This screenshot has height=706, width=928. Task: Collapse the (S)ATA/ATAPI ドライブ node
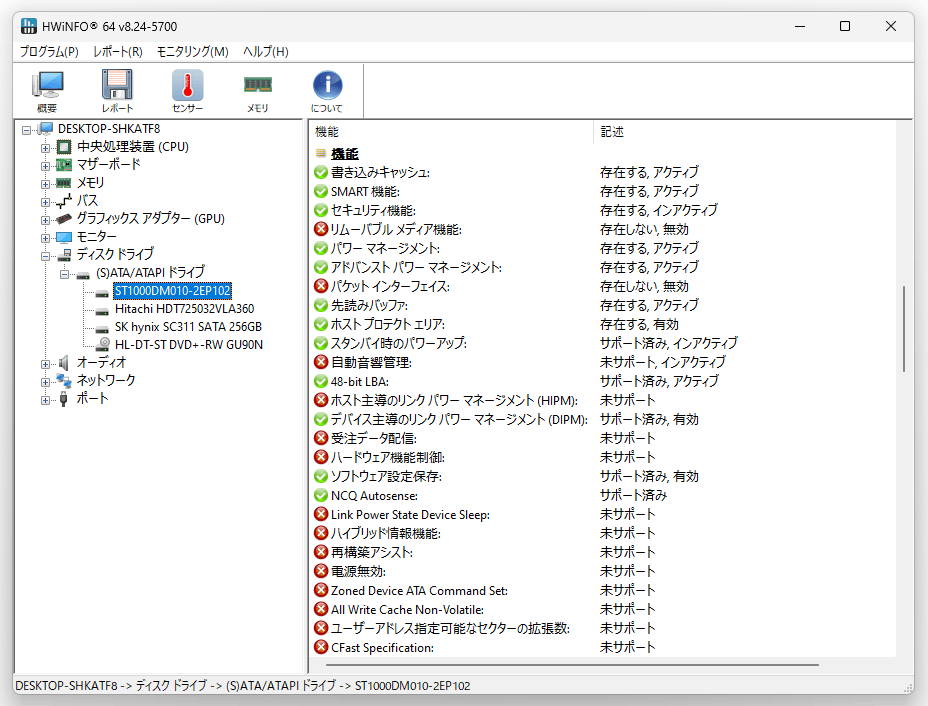(65, 274)
